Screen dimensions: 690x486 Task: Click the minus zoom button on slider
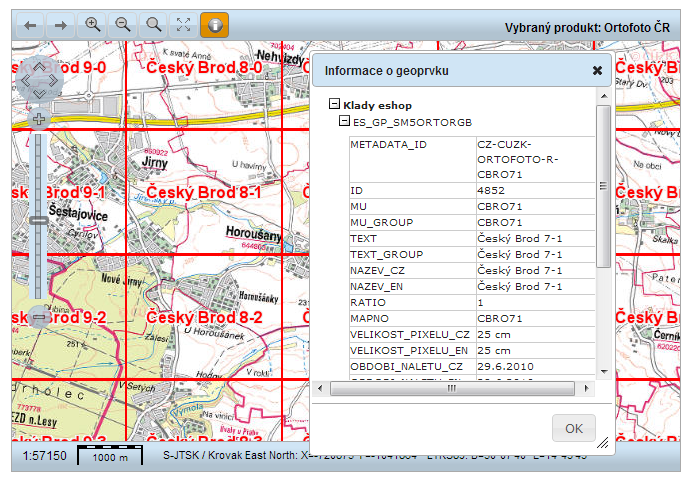[39, 317]
